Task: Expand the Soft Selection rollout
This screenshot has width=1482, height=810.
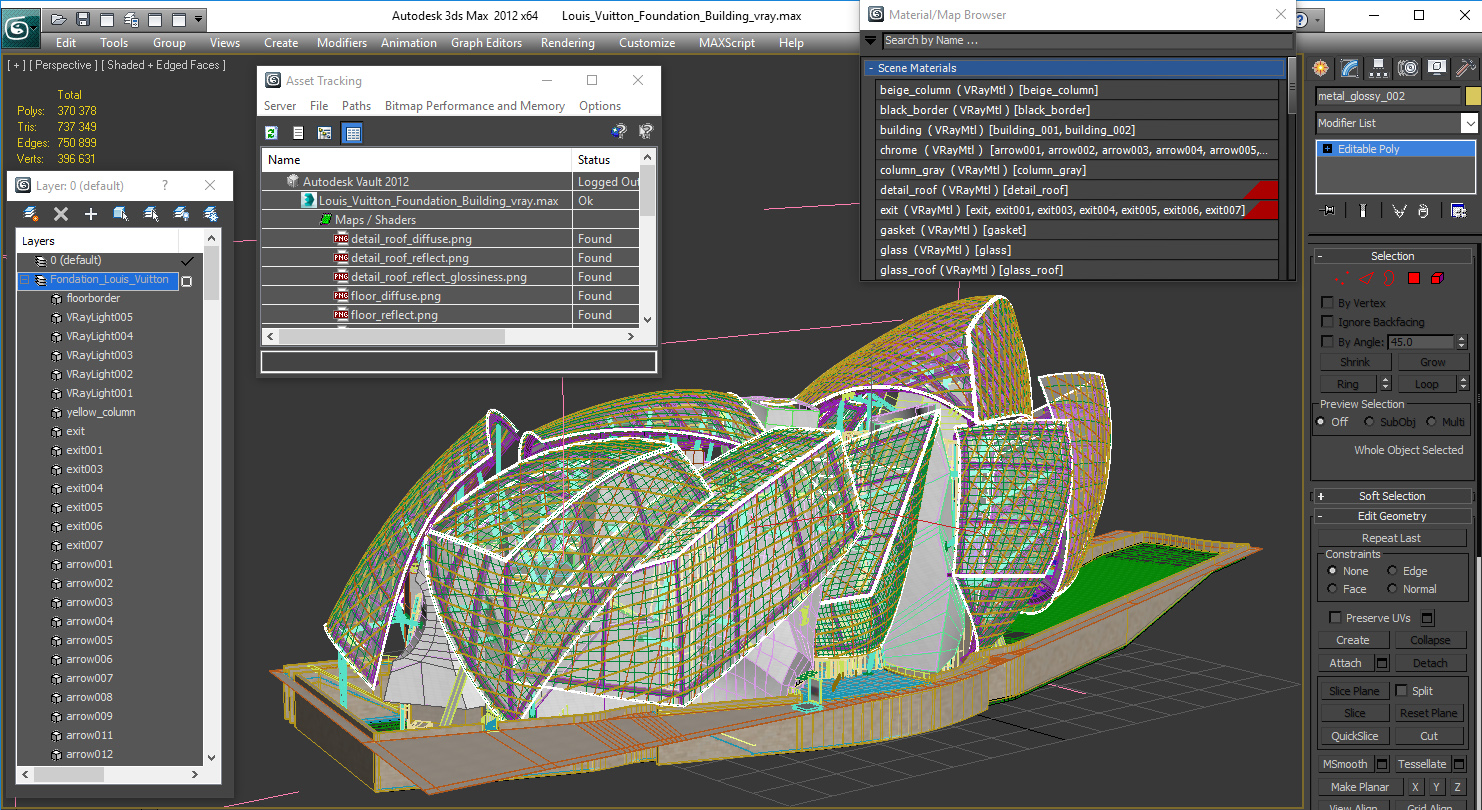Action: [1392, 496]
